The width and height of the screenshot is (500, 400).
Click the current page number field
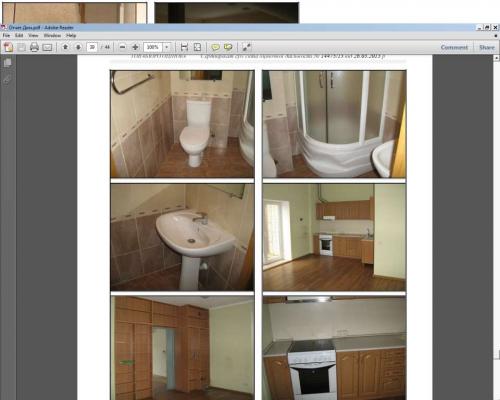coord(92,47)
